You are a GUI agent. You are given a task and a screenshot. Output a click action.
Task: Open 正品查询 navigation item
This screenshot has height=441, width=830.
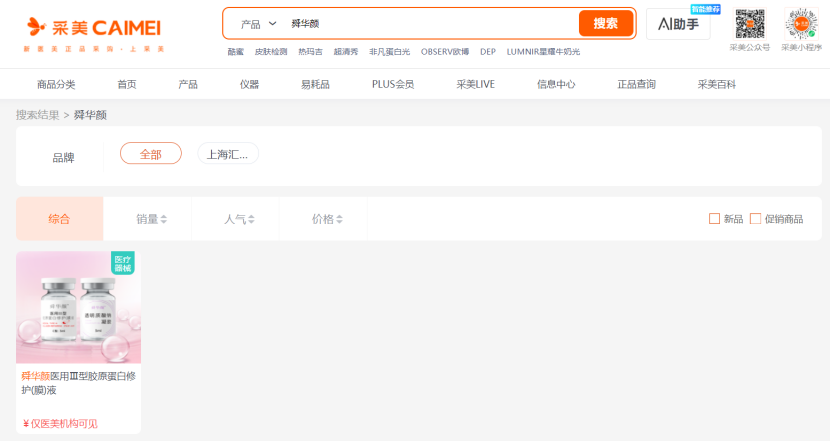click(x=636, y=84)
